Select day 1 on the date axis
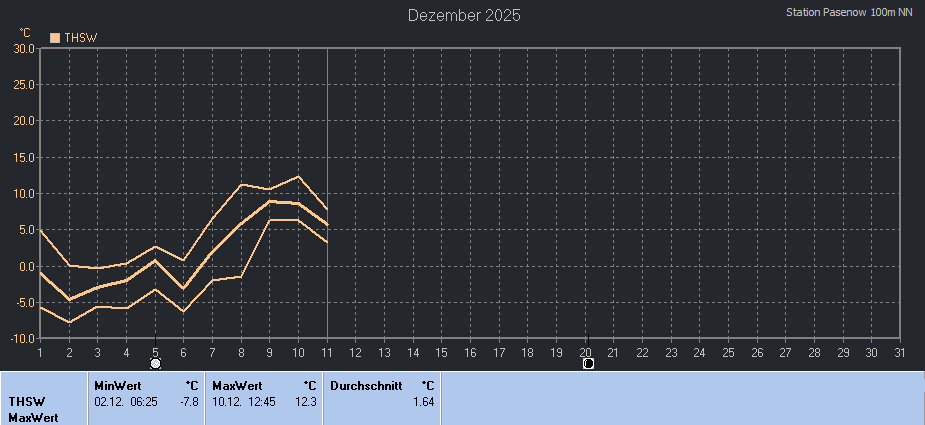The width and height of the screenshot is (925, 425). tap(40, 352)
